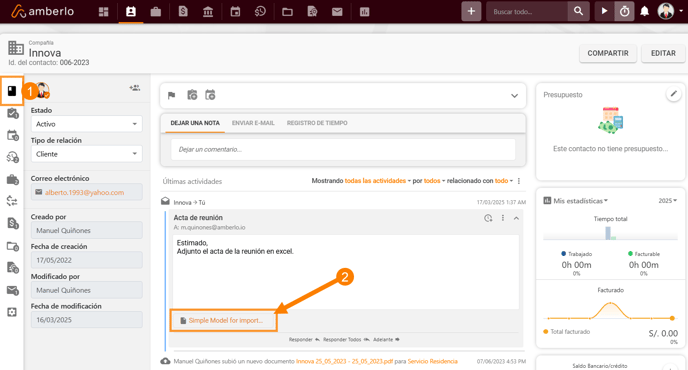Click Adelante to forward the email
The width and height of the screenshot is (688, 370).
point(387,339)
